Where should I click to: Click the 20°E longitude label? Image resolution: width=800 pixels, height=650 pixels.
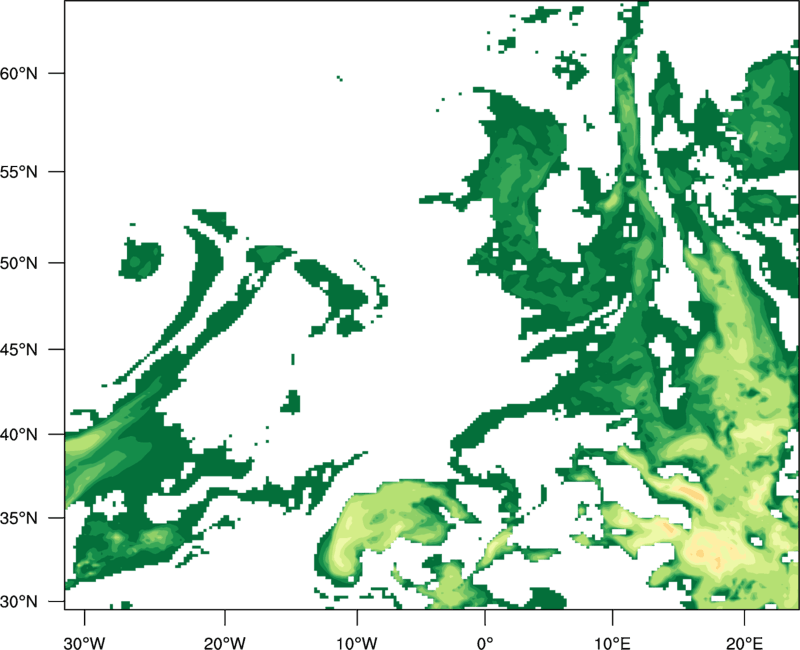tap(744, 643)
